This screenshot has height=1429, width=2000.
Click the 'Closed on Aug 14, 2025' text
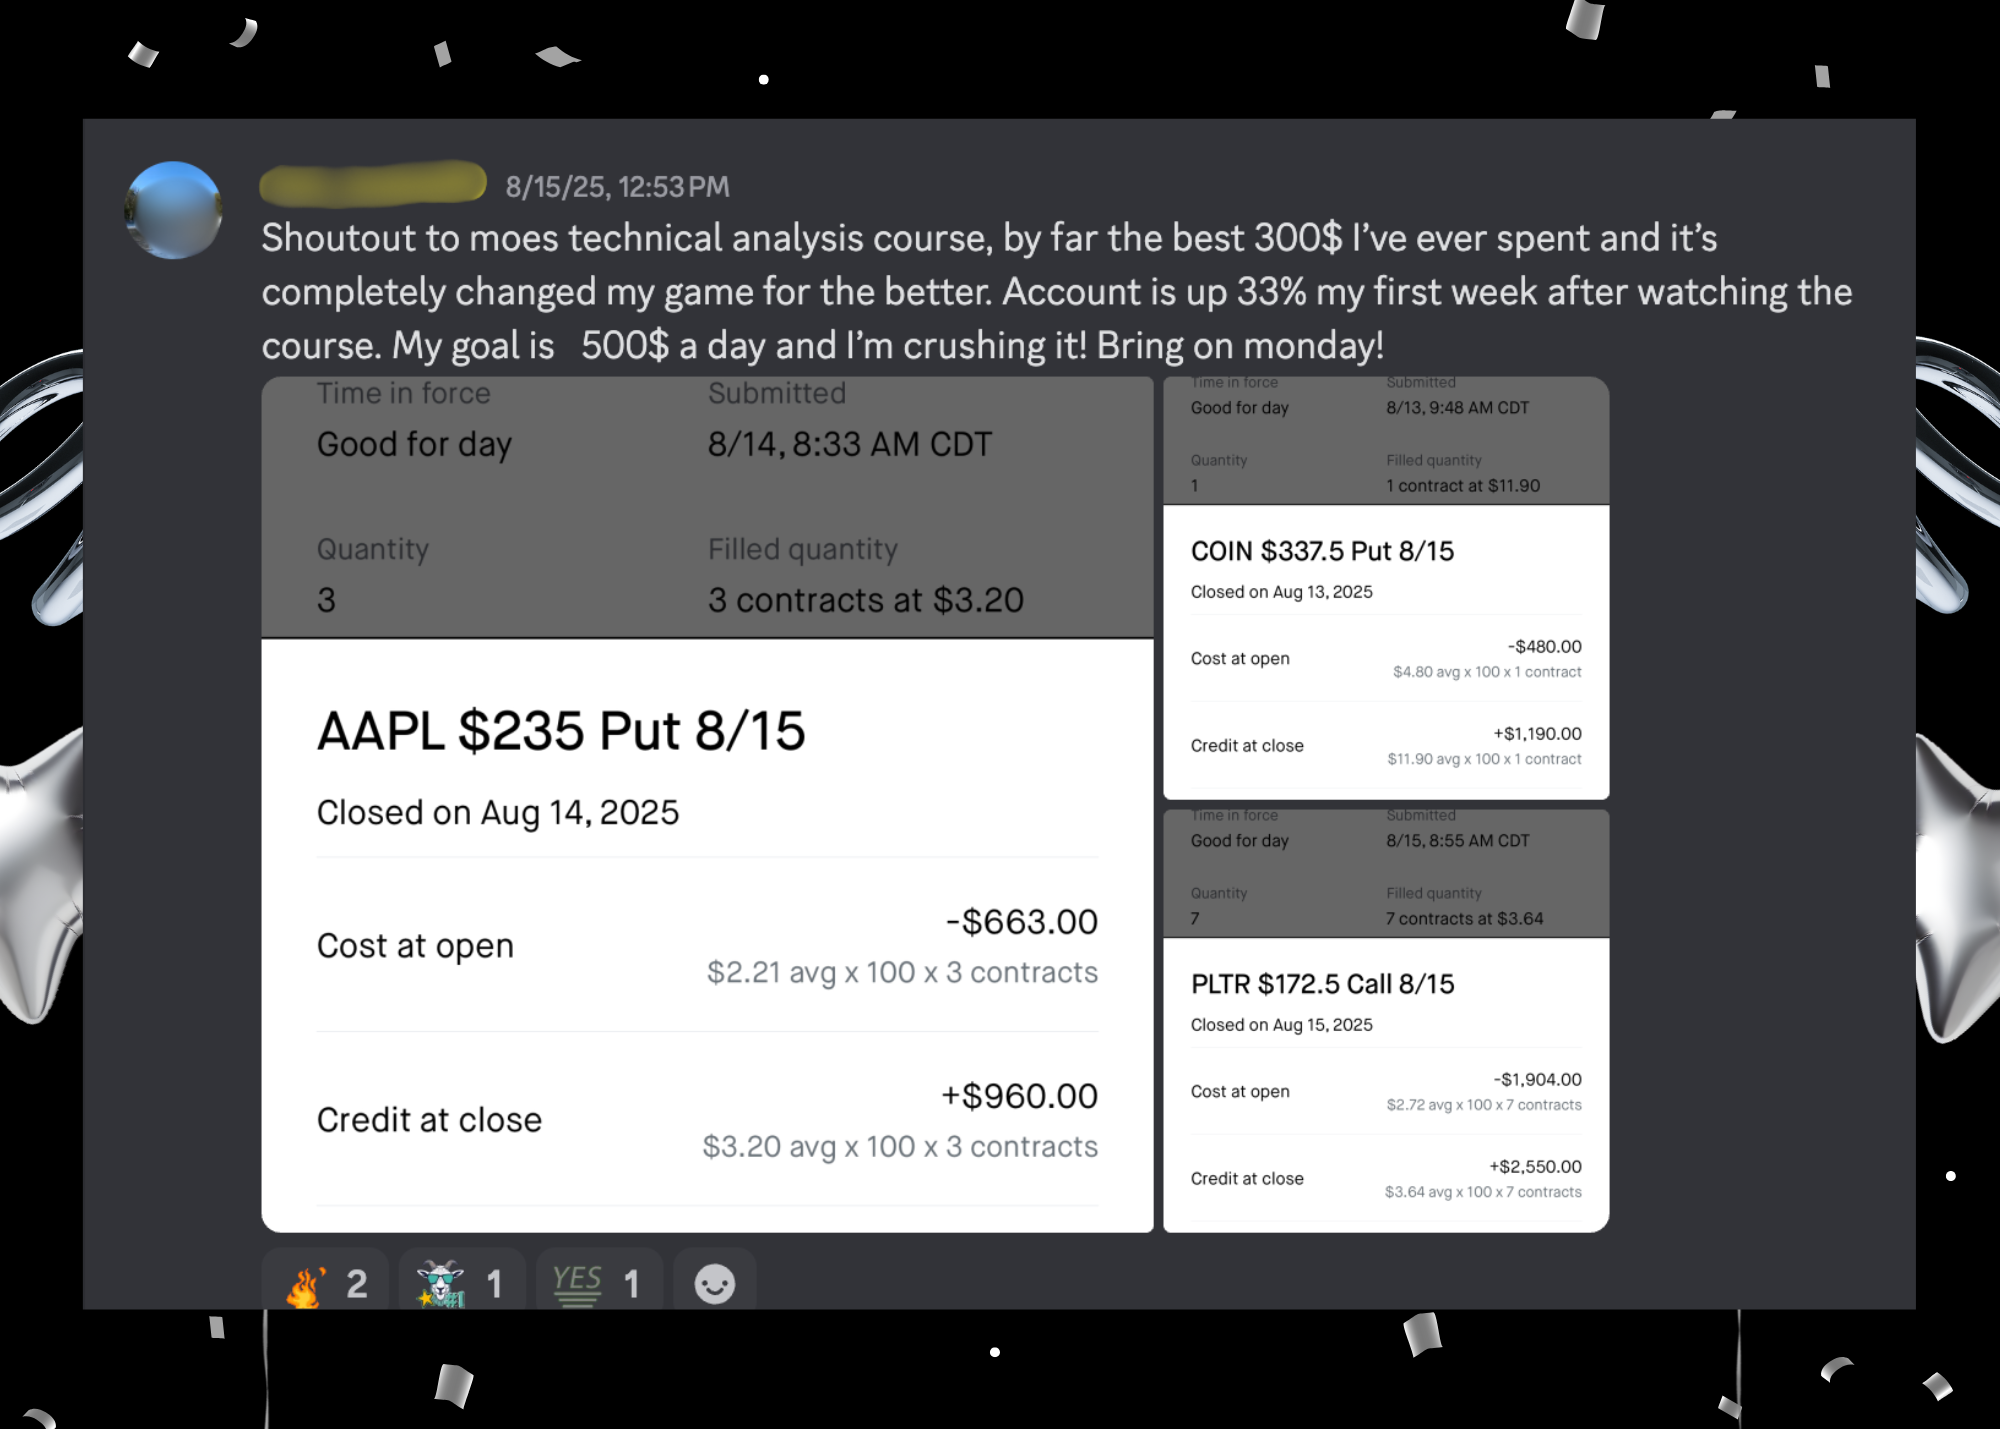497,813
